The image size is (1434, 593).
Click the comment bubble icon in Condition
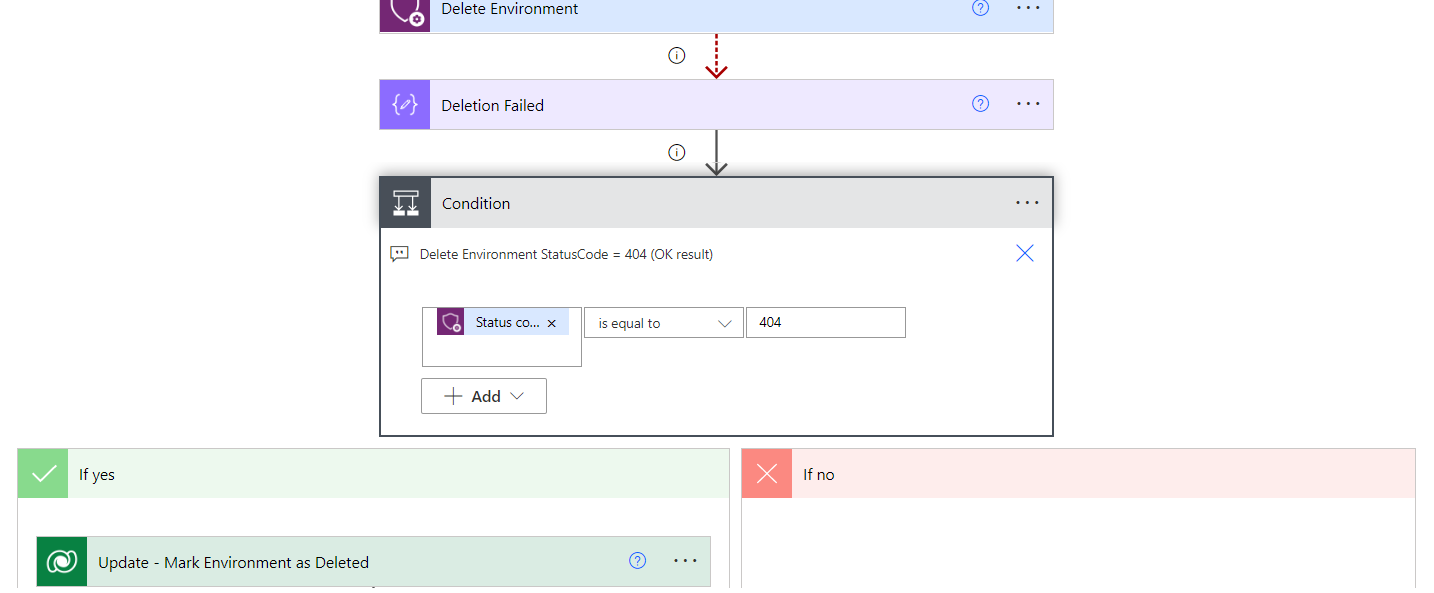click(x=399, y=253)
